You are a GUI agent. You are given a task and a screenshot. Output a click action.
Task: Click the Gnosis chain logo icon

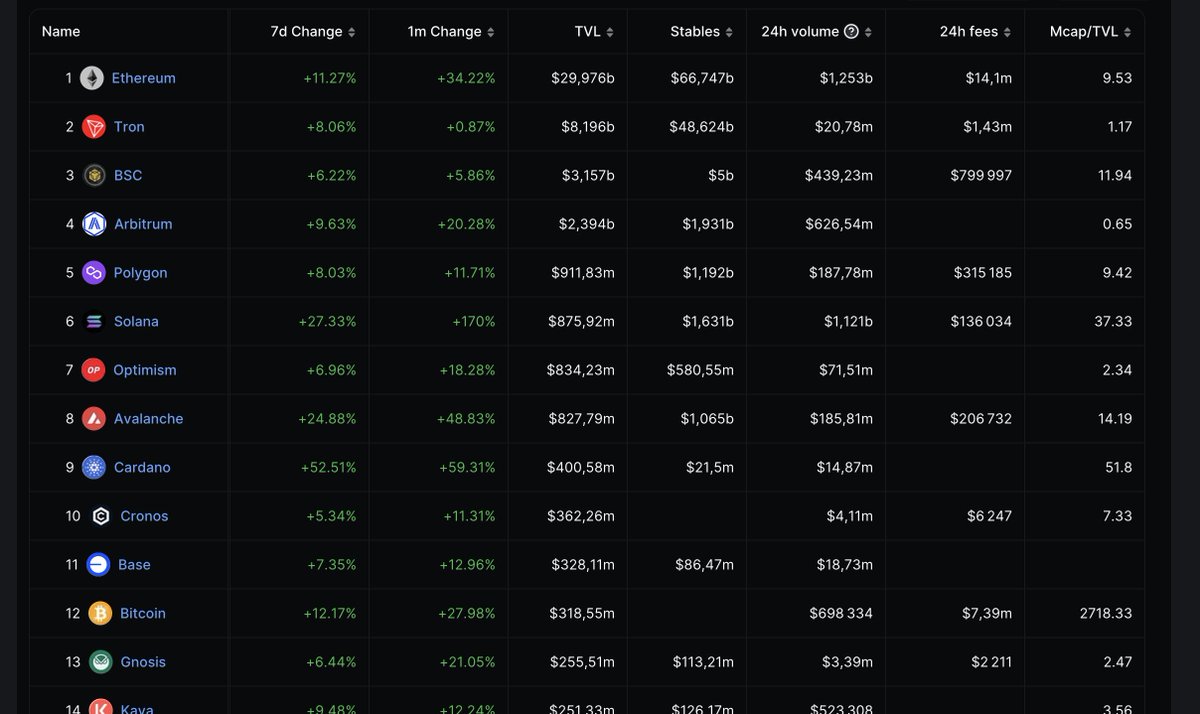click(x=100, y=662)
